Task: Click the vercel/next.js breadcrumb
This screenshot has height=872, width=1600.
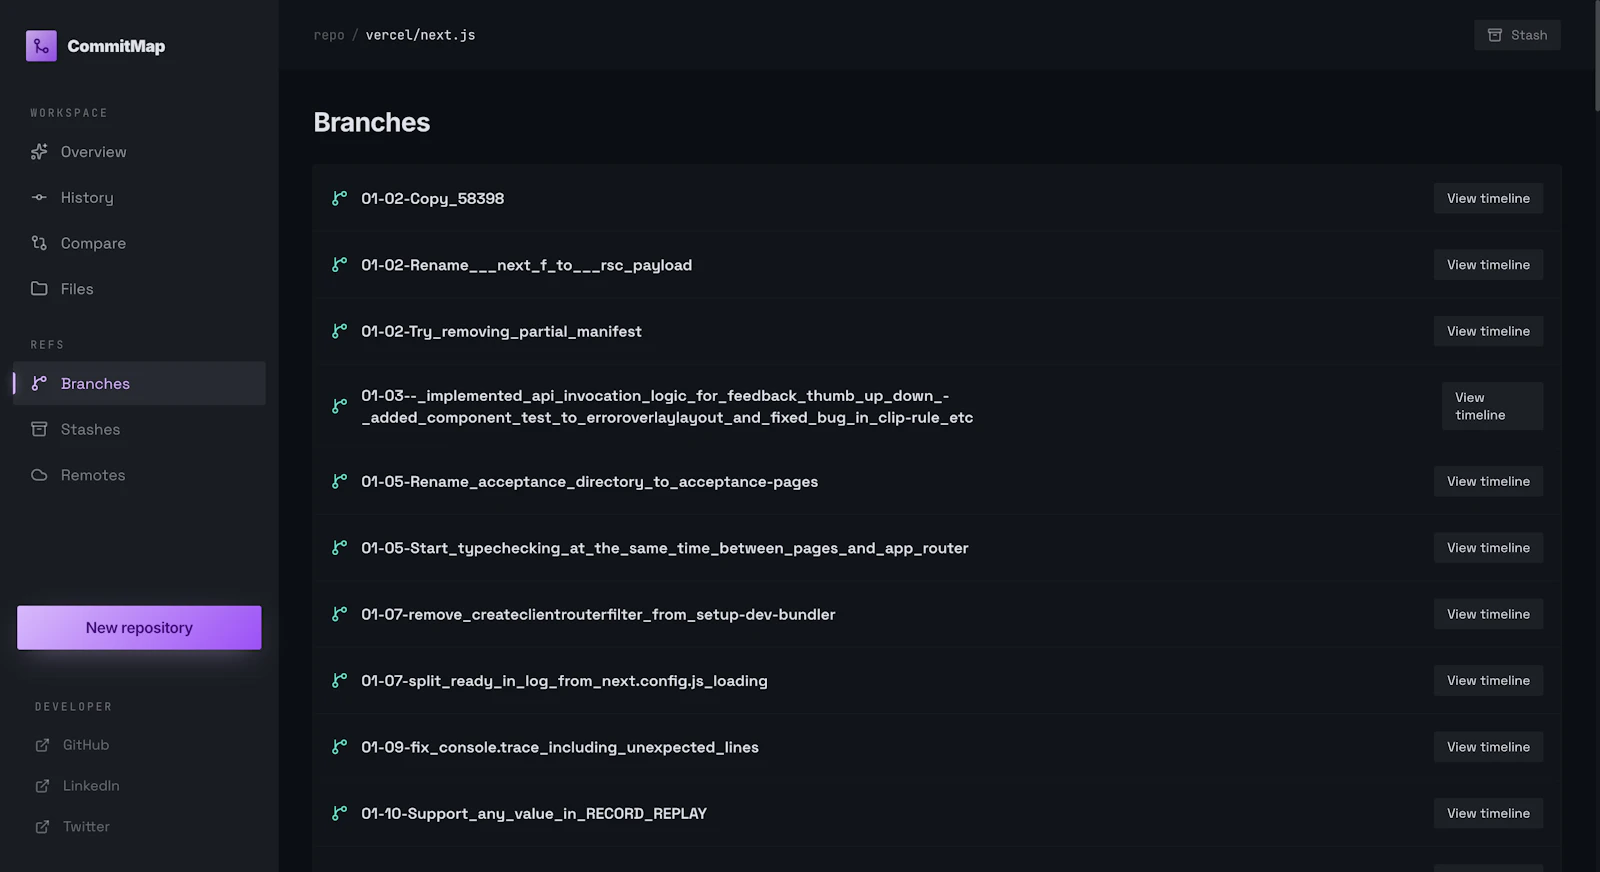Action: [420, 35]
